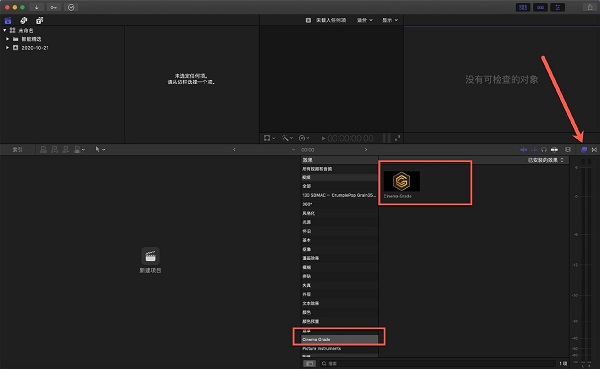
Task: Click the clip icon beside viewer title
Action: pyautogui.click(x=308, y=20)
